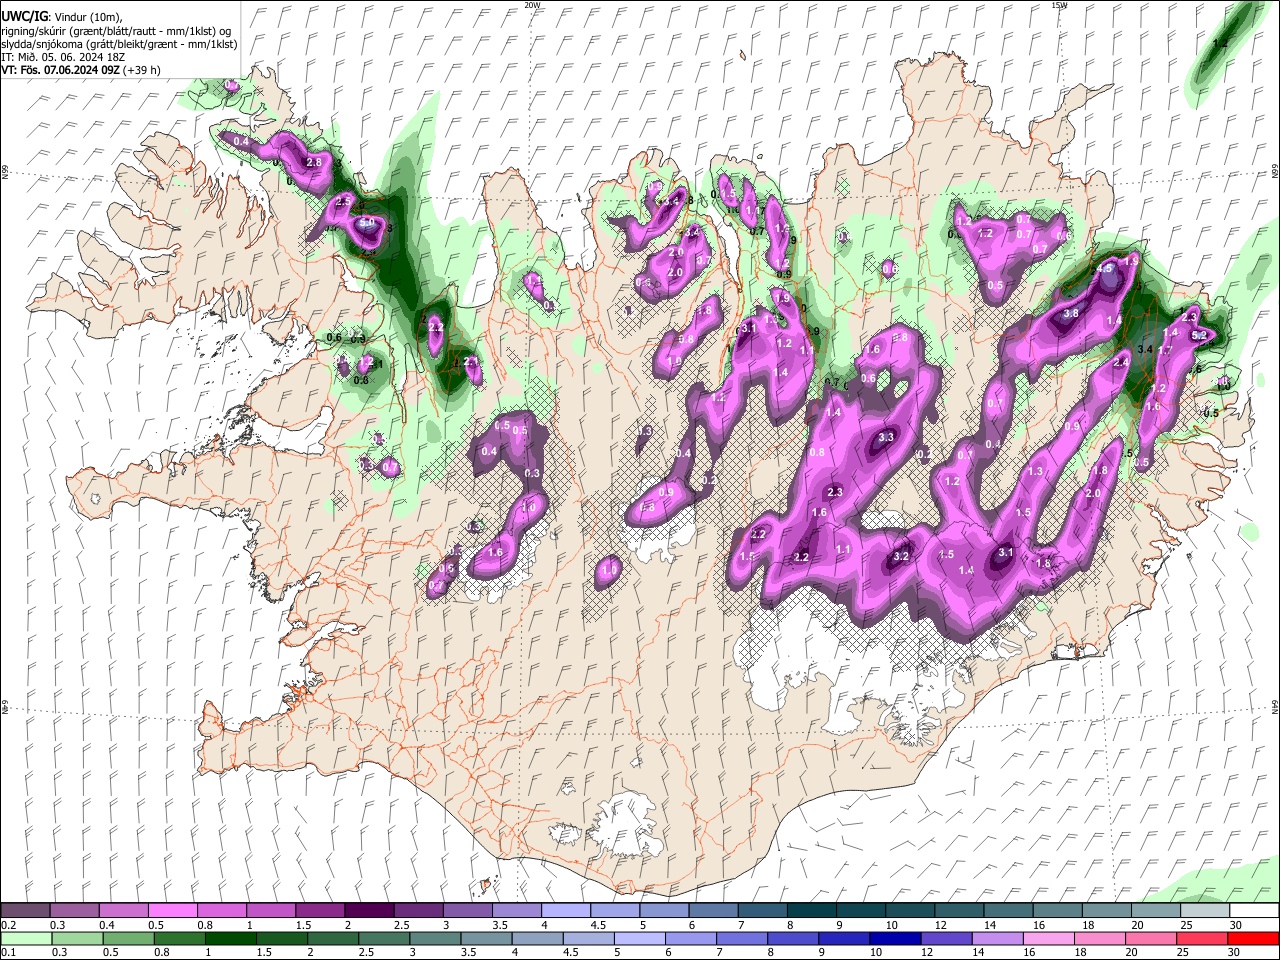The height and width of the screenshot is (960, 1280).
Task: Click the '3.2' precipitation value on the map
Action: [900, 556]
